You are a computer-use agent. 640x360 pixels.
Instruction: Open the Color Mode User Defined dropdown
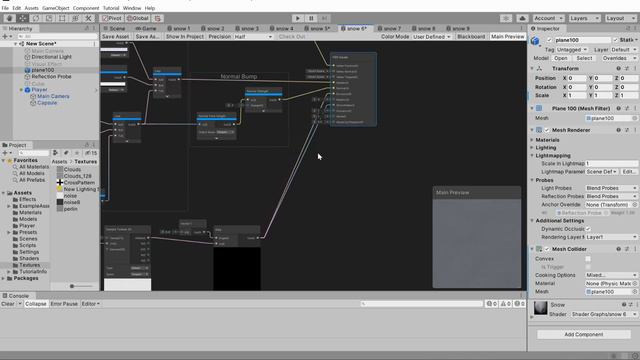tap(432, 37)
